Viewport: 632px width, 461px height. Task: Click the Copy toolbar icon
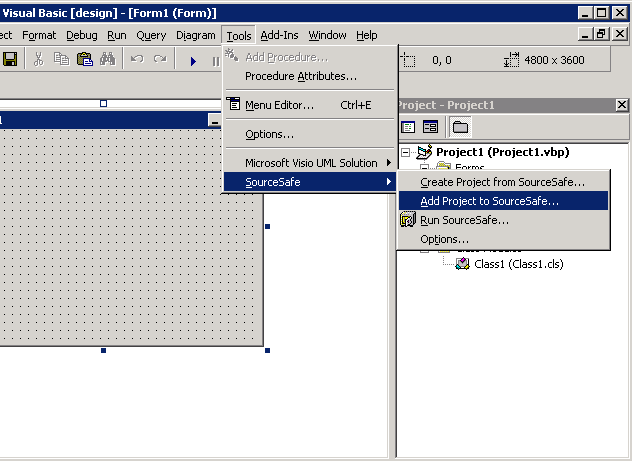[61, 60]
